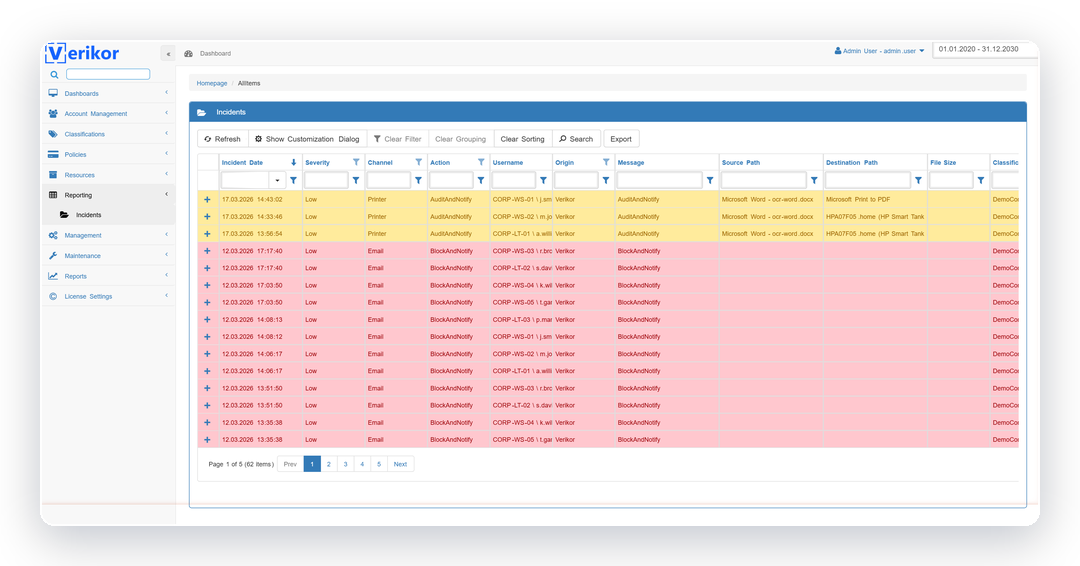The height and width of the screenshot is (566, 1080).
Task: Click the Classifications tags icon
Action: click(53, 134)
